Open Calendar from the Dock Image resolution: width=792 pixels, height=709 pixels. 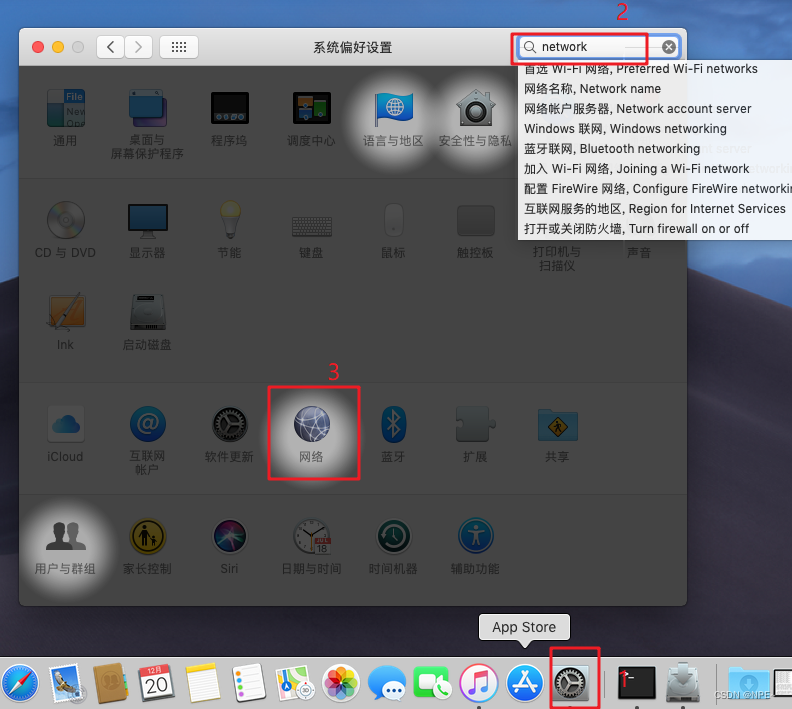(156, 683)
